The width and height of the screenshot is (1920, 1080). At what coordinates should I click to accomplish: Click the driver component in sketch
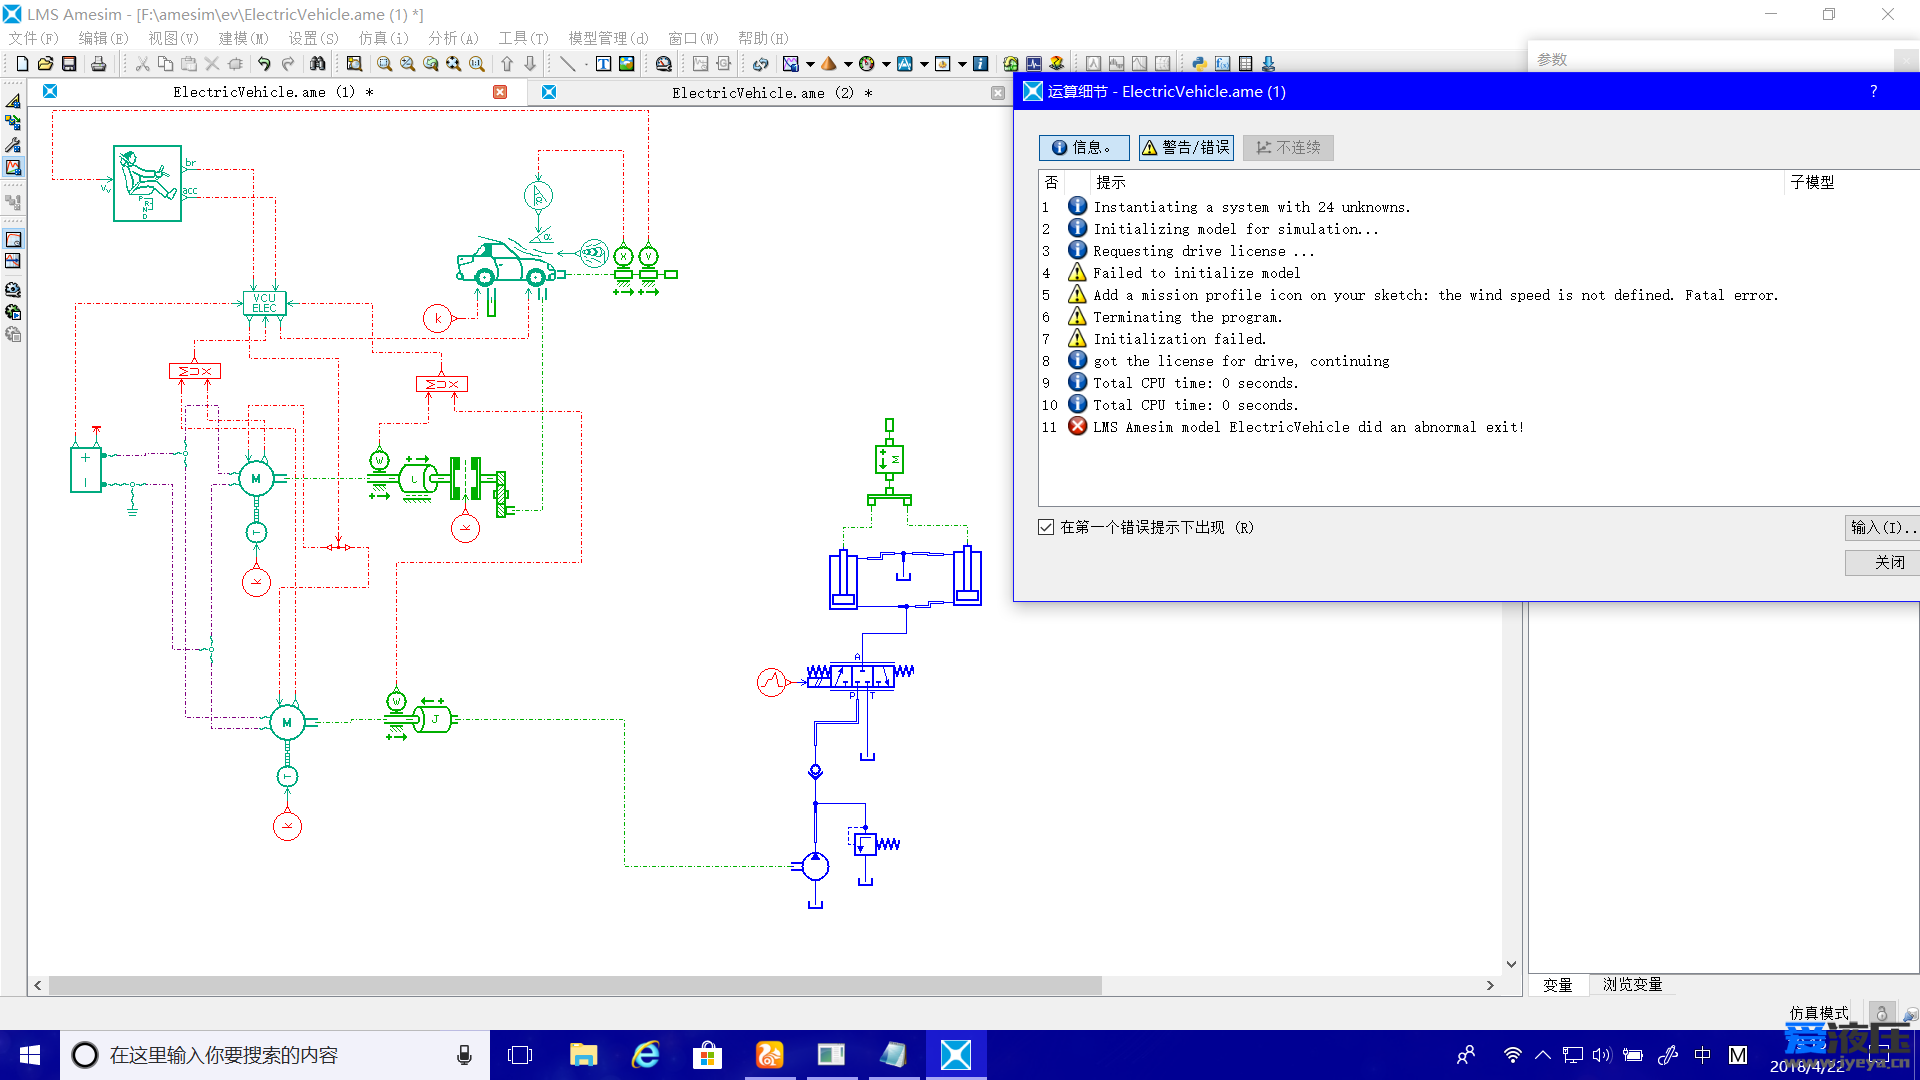pyautogui.click(x=147, y=183)
